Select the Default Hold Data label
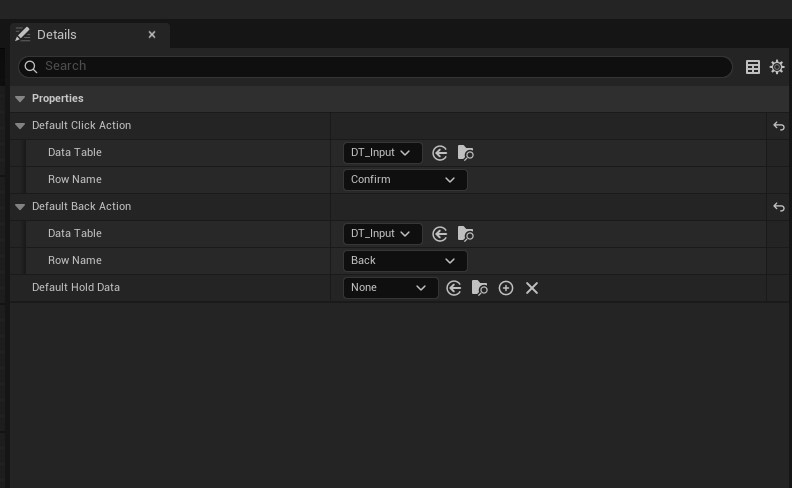 click(76, 287)
